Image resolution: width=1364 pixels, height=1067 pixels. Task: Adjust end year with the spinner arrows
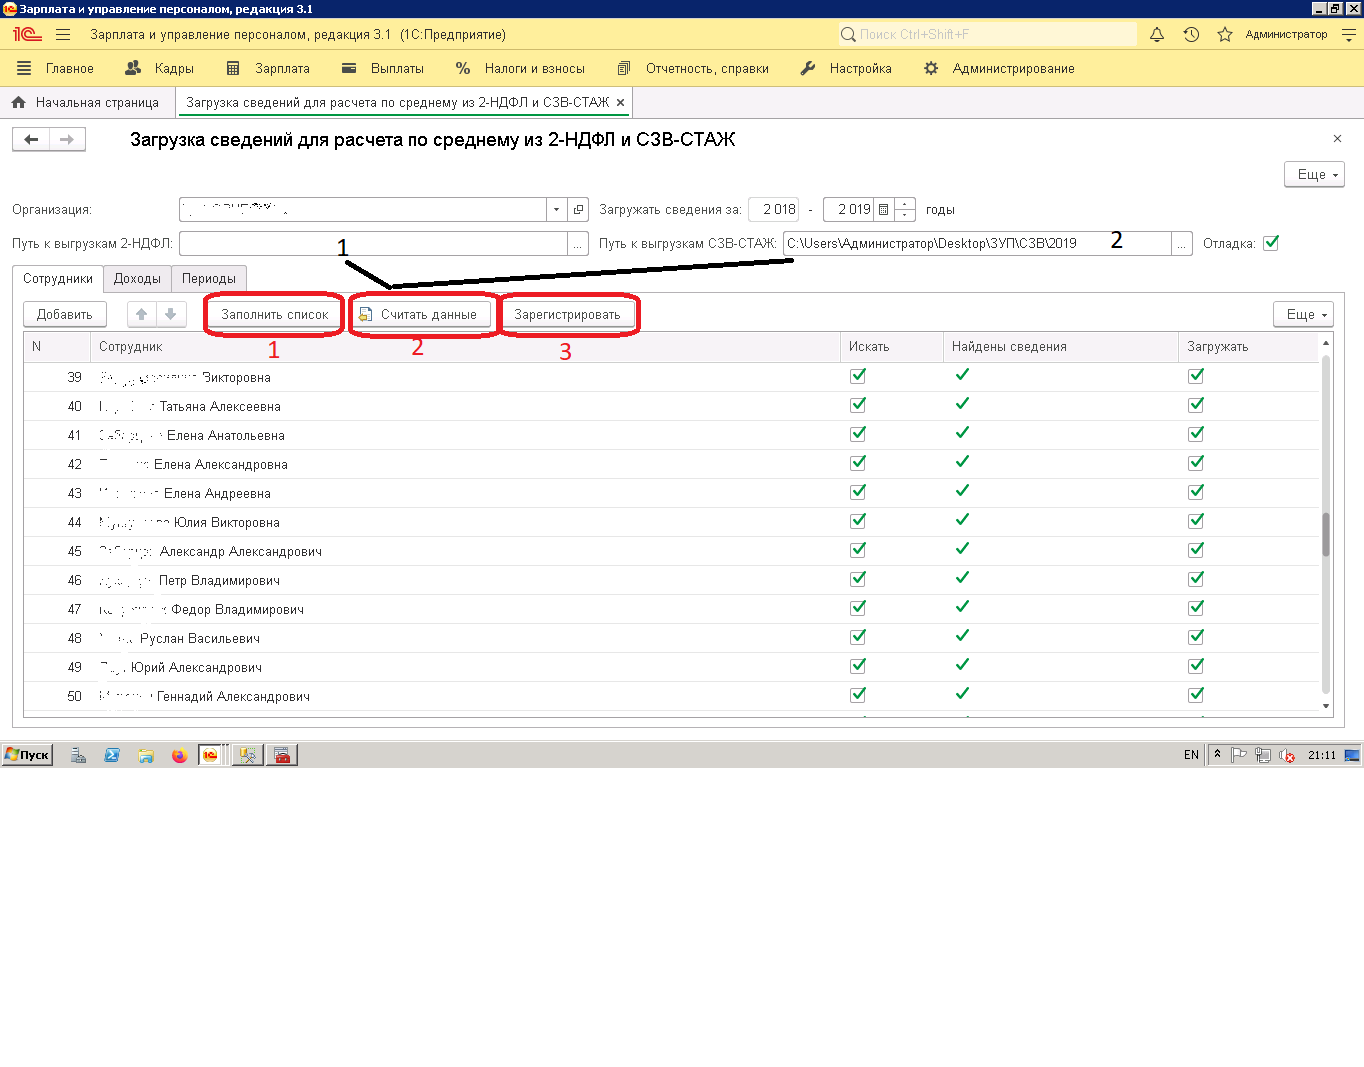pos(905,209)
